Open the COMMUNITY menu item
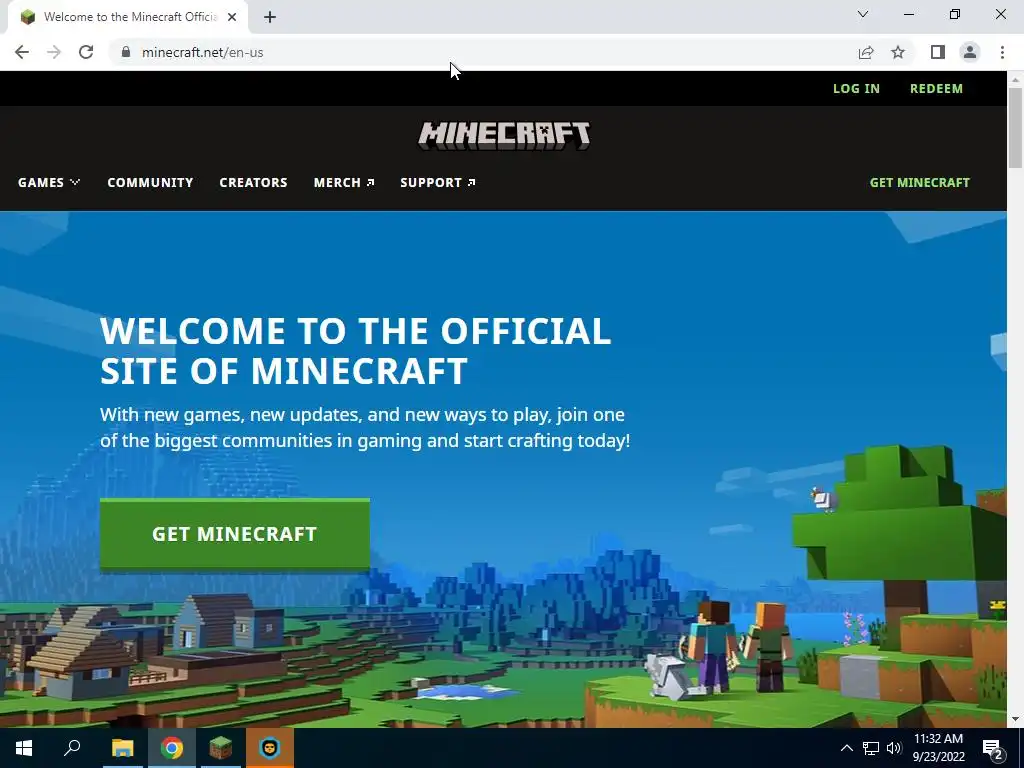Screen dimensions: 1024x768 click(150, 183)
